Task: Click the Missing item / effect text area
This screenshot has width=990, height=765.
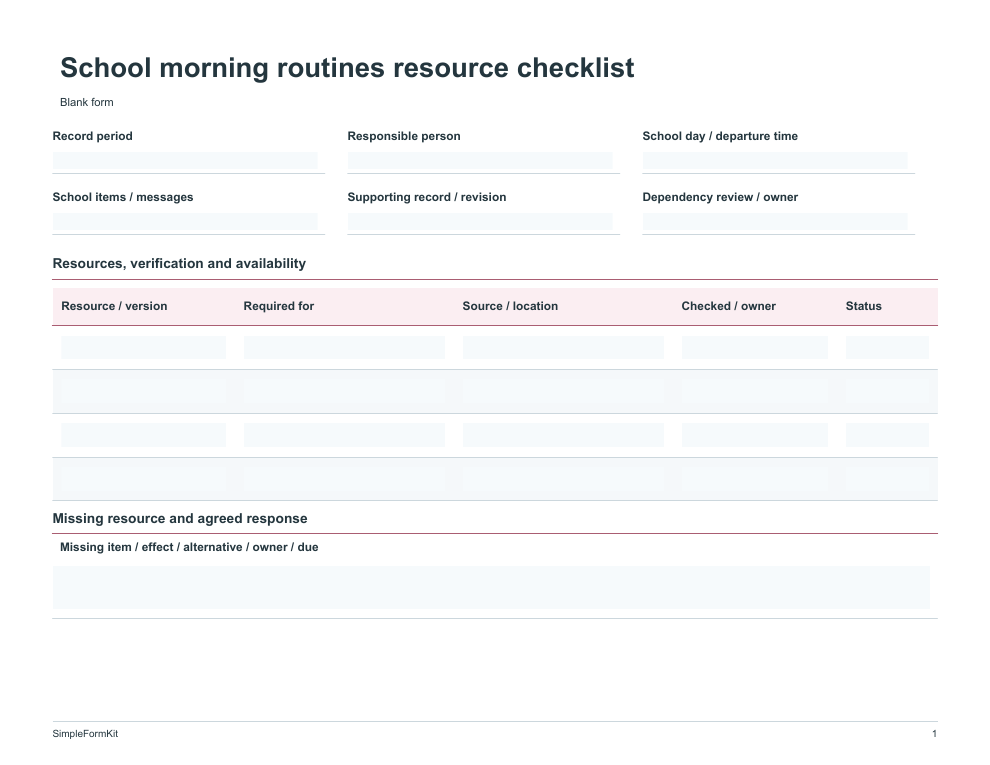Action: pyautogui.click(x=491, y=587)
